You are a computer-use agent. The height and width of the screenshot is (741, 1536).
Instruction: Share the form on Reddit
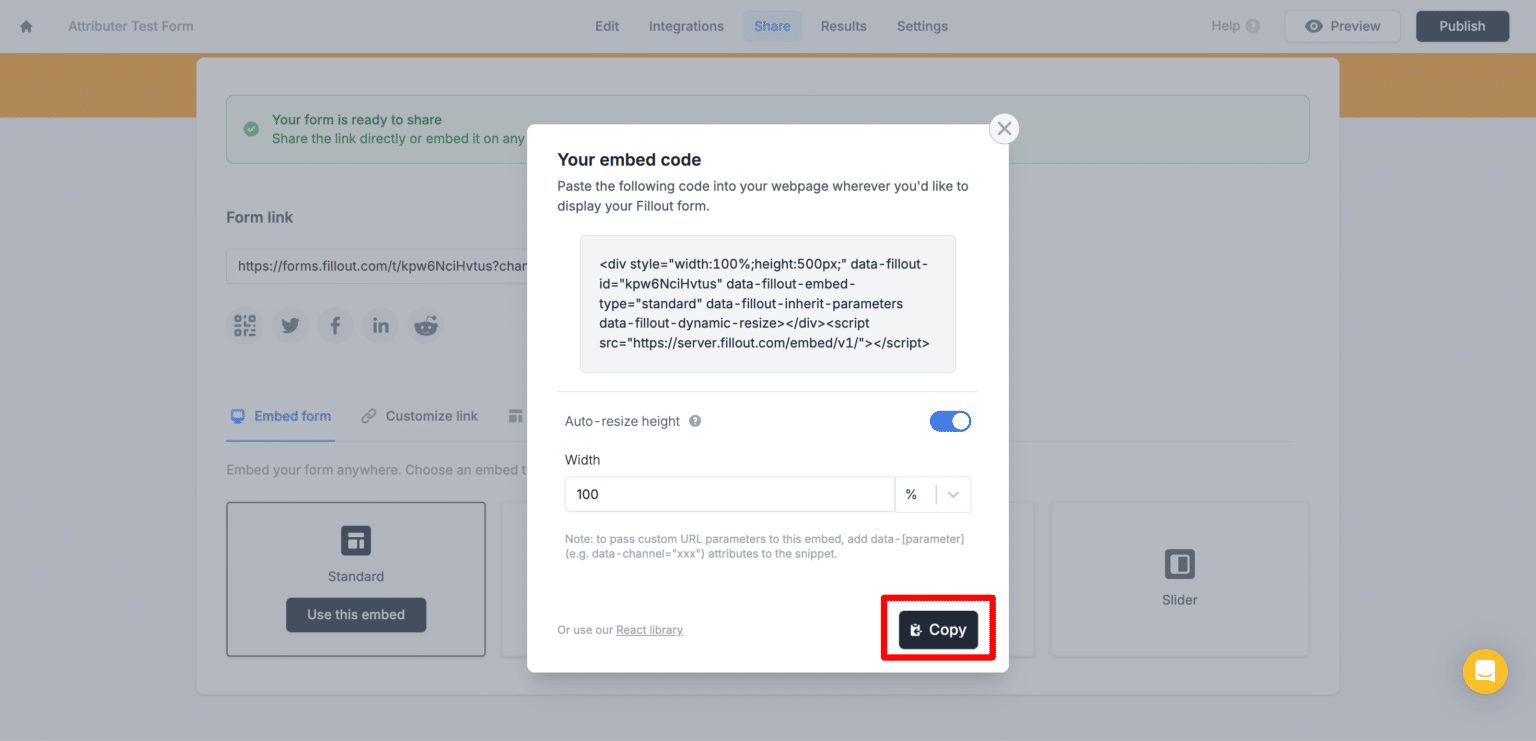tap(425, 325)
